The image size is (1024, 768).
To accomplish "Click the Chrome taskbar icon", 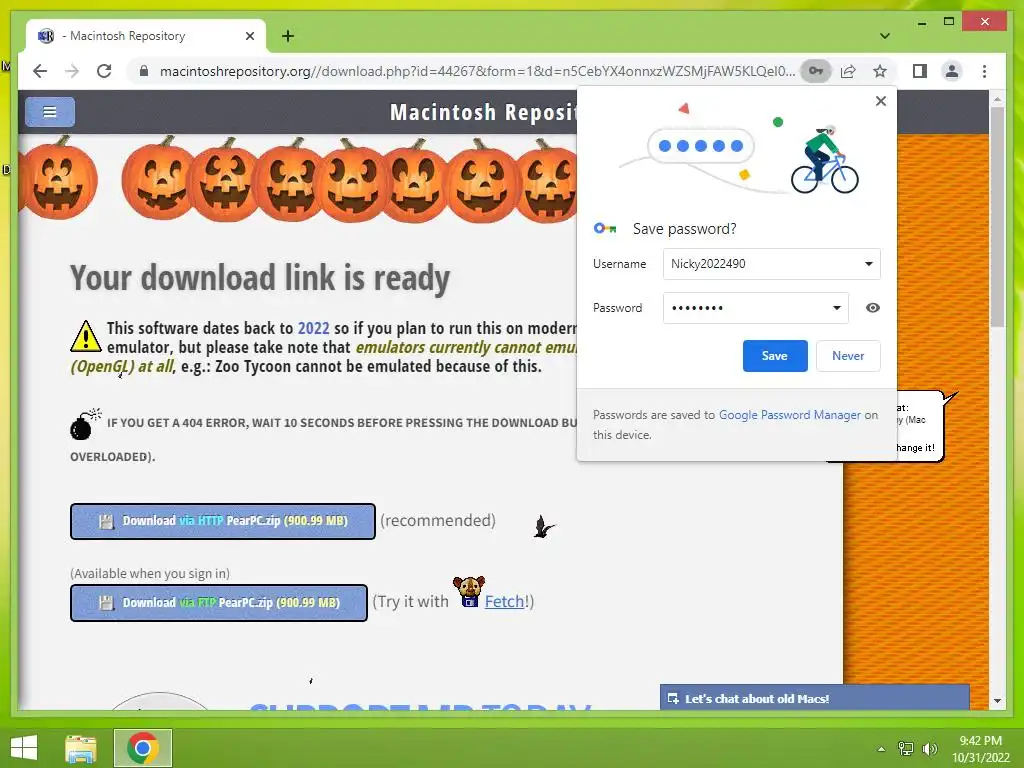I will pos(143,748).
